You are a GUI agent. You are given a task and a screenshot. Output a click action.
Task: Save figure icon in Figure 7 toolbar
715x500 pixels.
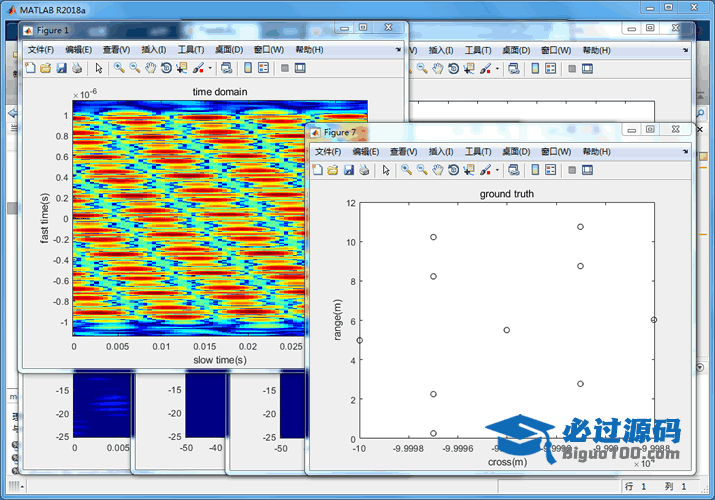coord(349,170)
